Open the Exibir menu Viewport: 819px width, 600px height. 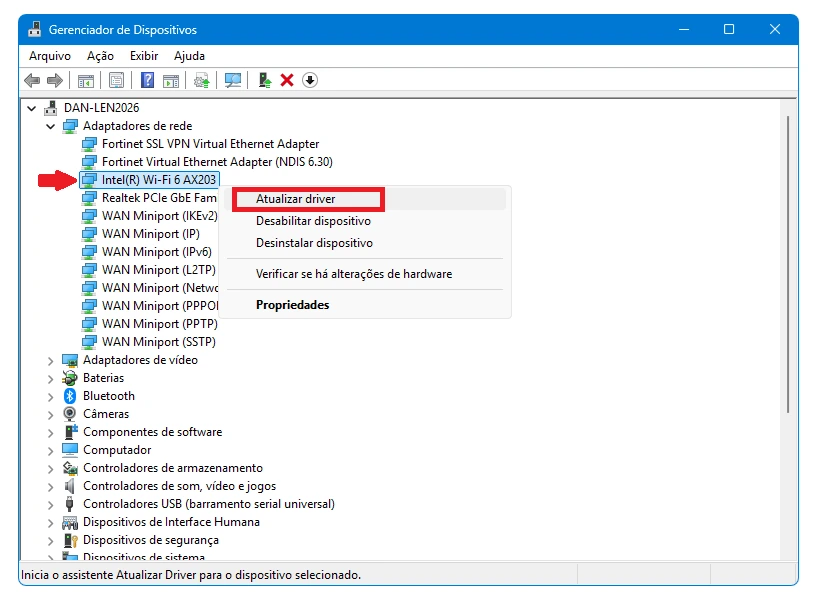coord(144,56)
